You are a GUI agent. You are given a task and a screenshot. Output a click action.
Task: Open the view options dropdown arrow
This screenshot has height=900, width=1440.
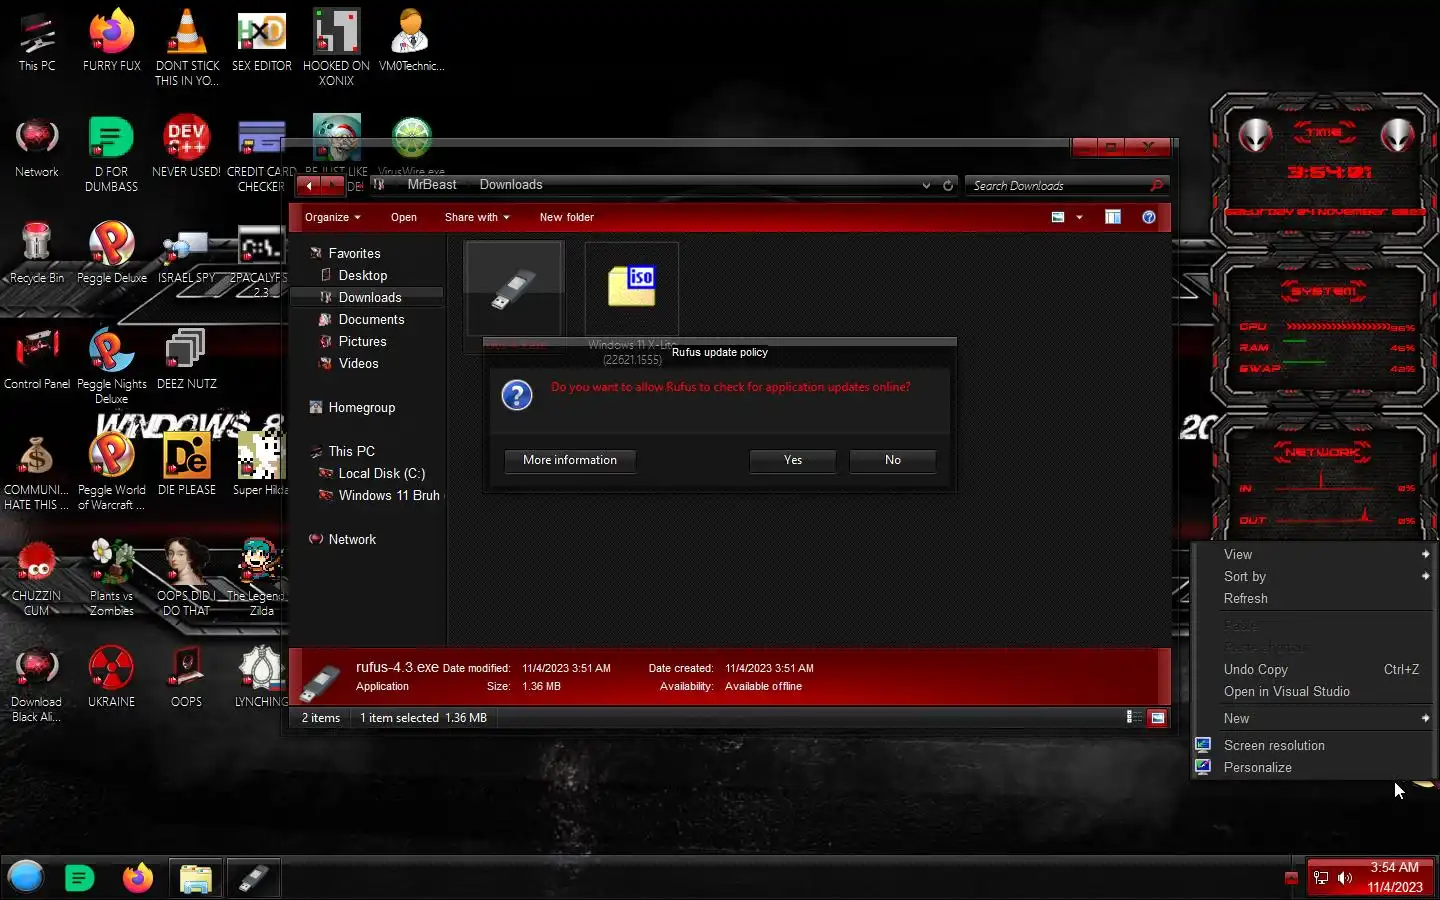point(1079,217)
